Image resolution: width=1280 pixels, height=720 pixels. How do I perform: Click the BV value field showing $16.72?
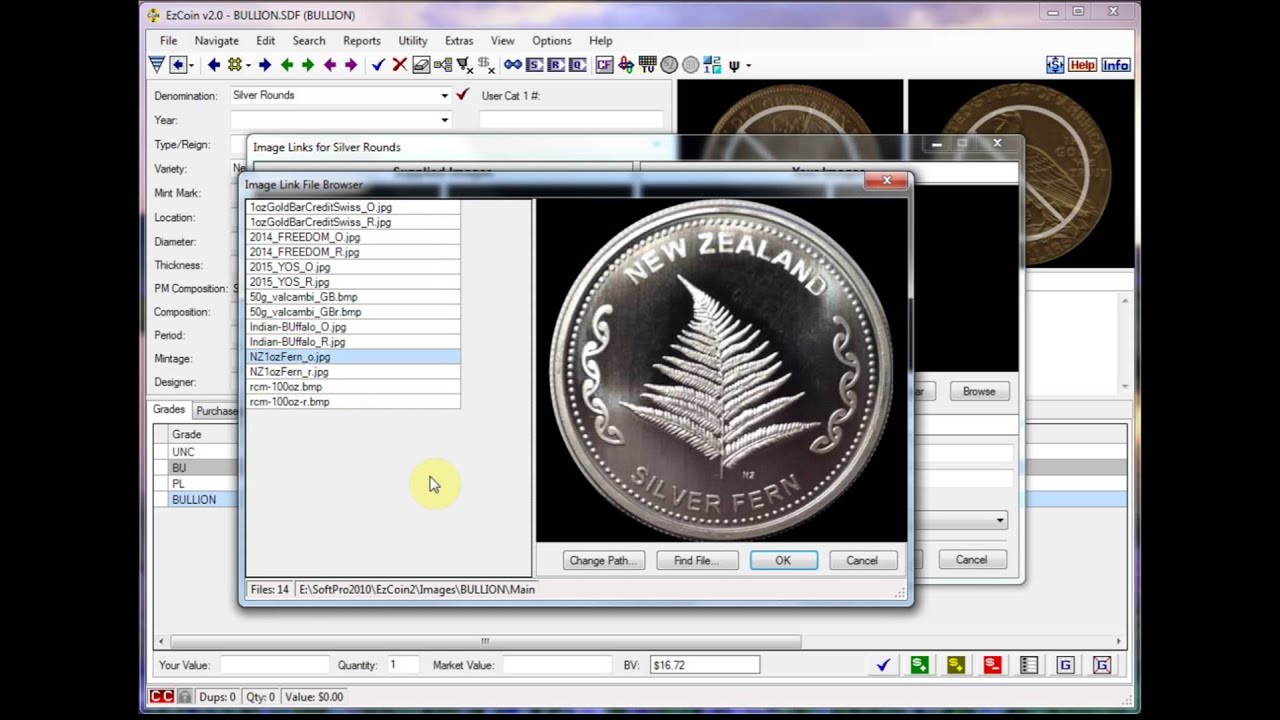704,665
